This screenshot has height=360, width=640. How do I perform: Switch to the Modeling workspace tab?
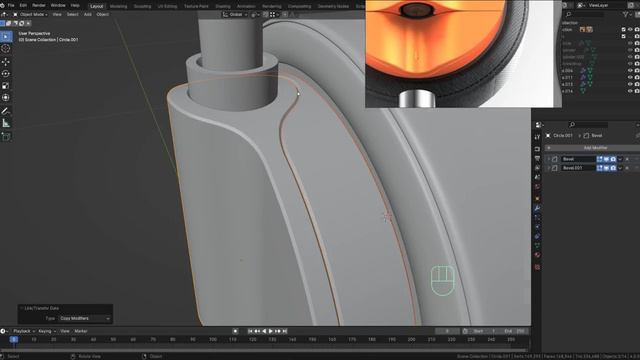coord(118,6)
